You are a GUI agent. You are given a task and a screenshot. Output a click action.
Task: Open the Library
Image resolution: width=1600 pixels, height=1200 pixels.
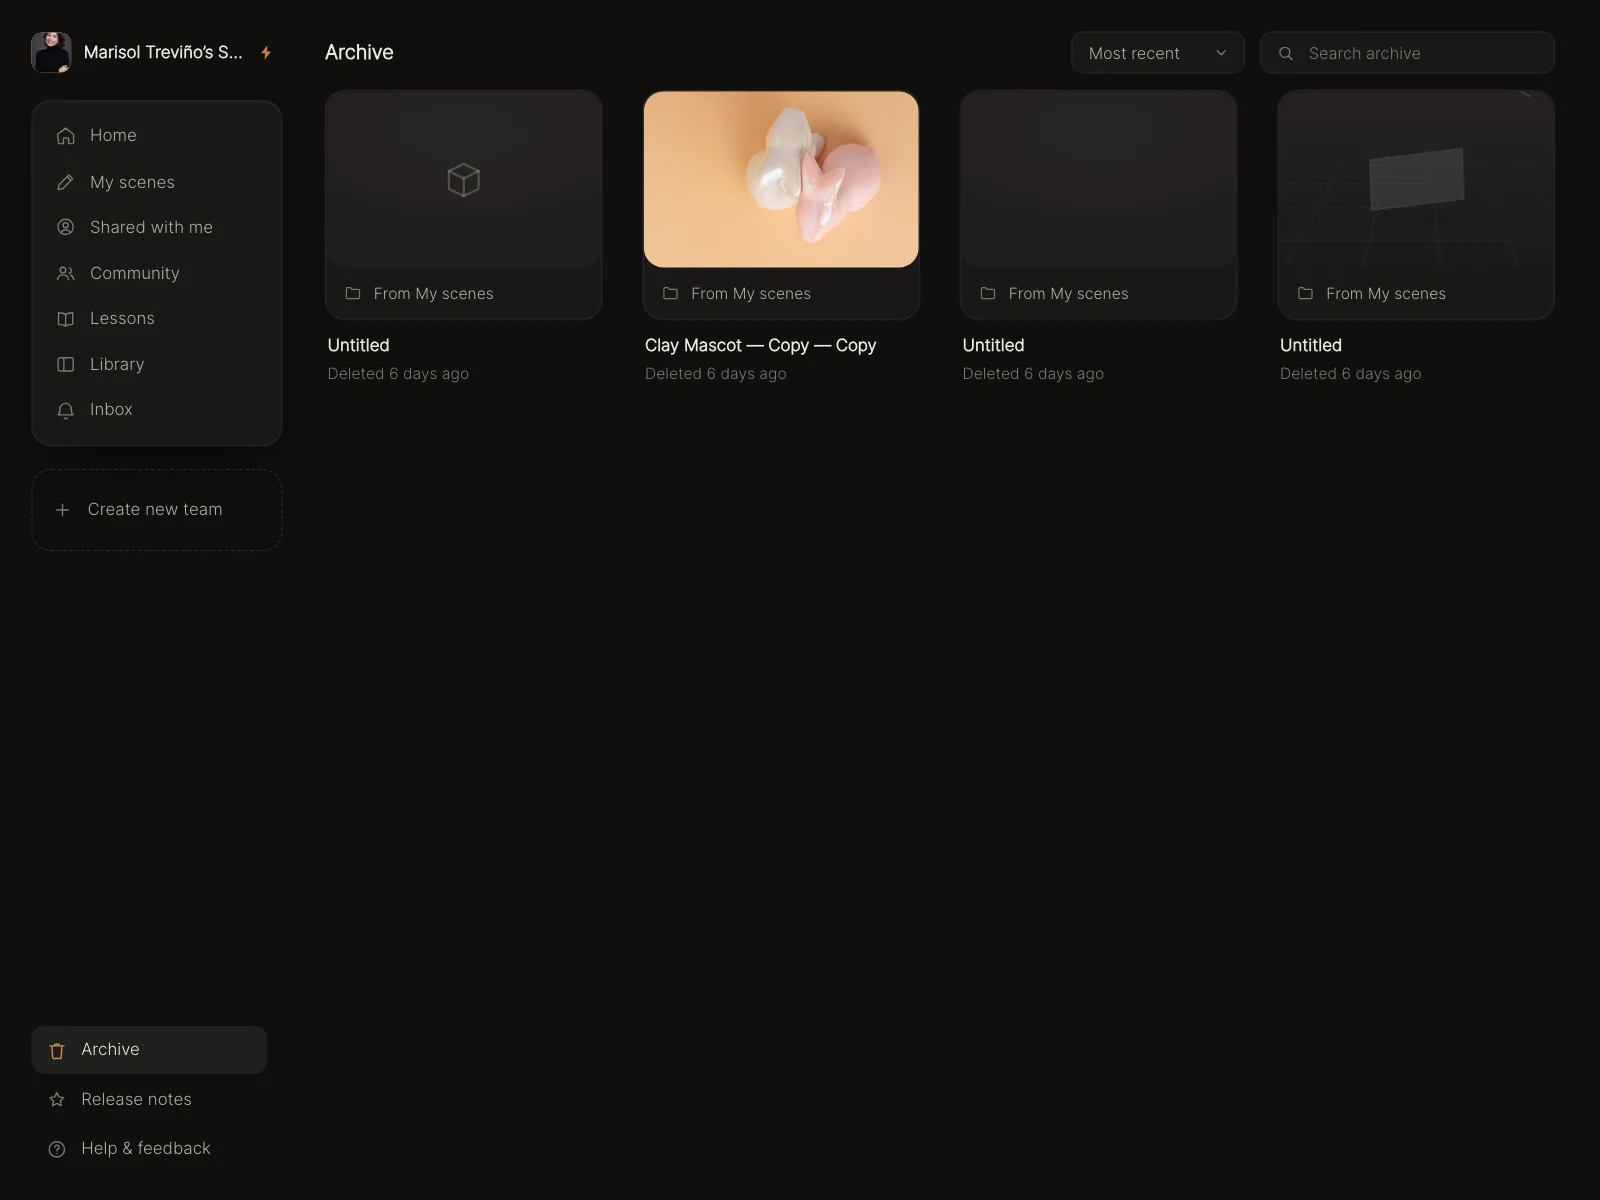click(157, 364)
